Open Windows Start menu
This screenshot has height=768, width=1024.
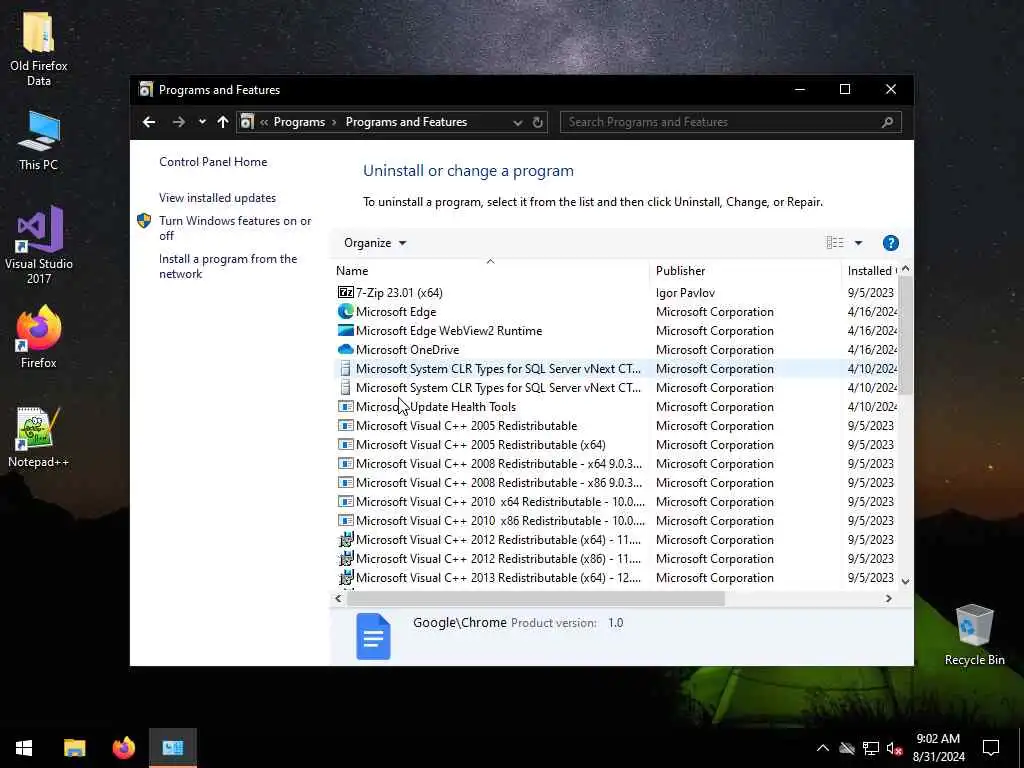pyautogui.click(x=24, y=748)
